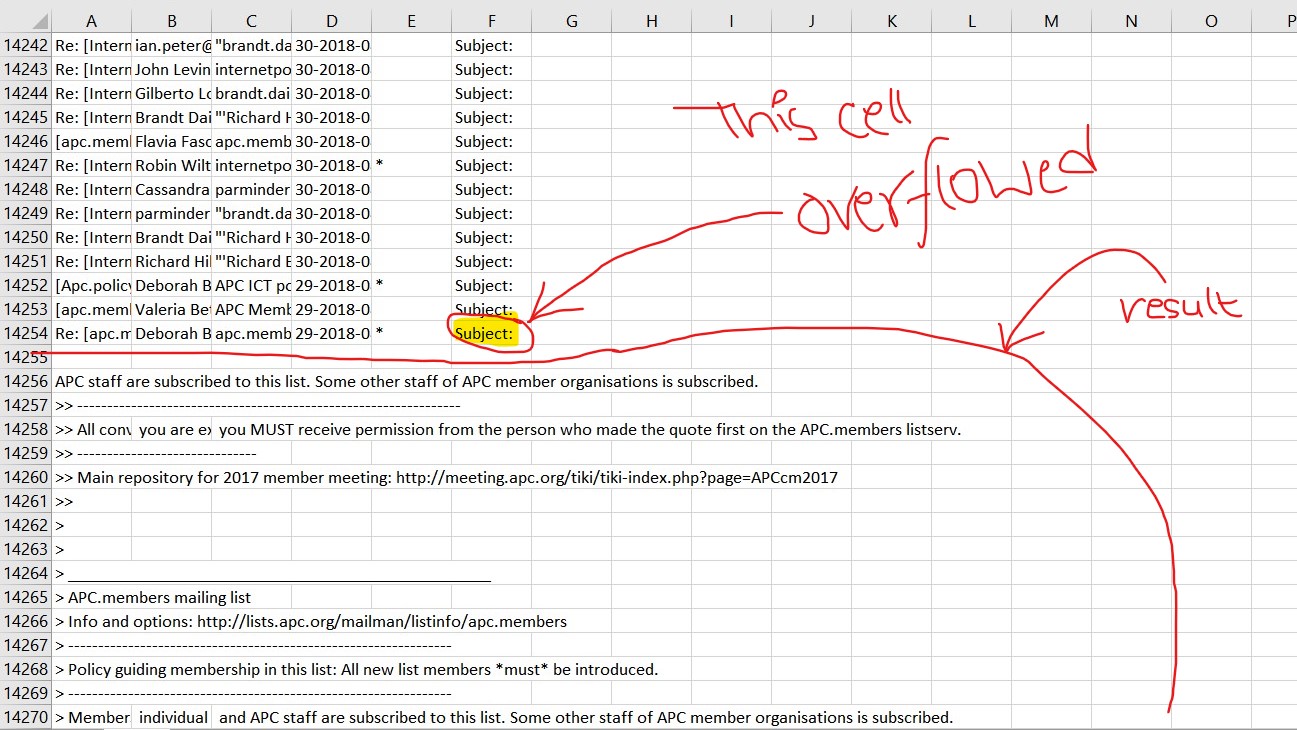Screen dimensions: 1297x730
Task: Click column D header
Action: coord(331,21)
